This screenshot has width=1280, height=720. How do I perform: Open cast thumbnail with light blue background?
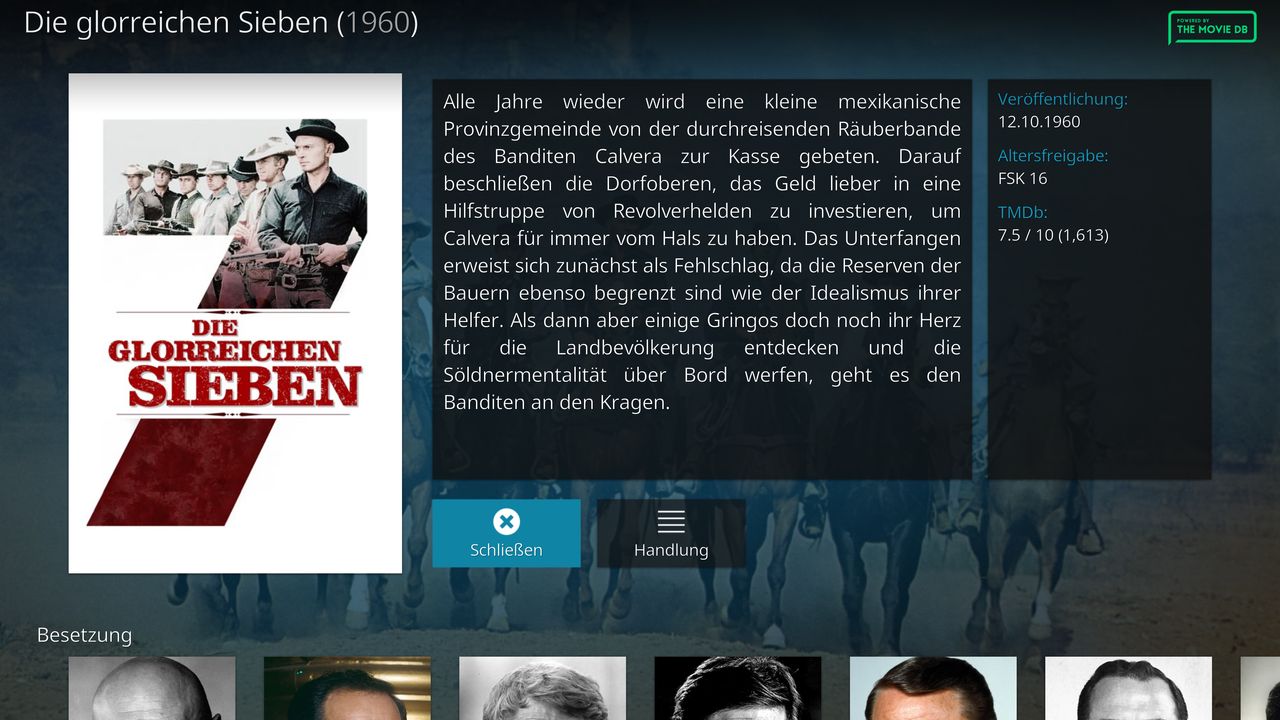[x=933, y=688]
